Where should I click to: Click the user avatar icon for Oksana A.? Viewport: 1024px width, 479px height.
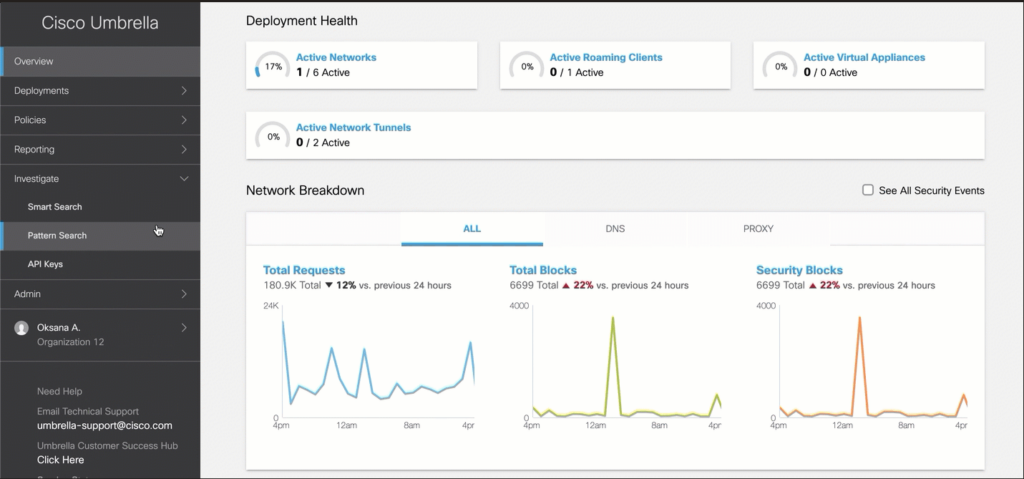(x=21, y=328)
